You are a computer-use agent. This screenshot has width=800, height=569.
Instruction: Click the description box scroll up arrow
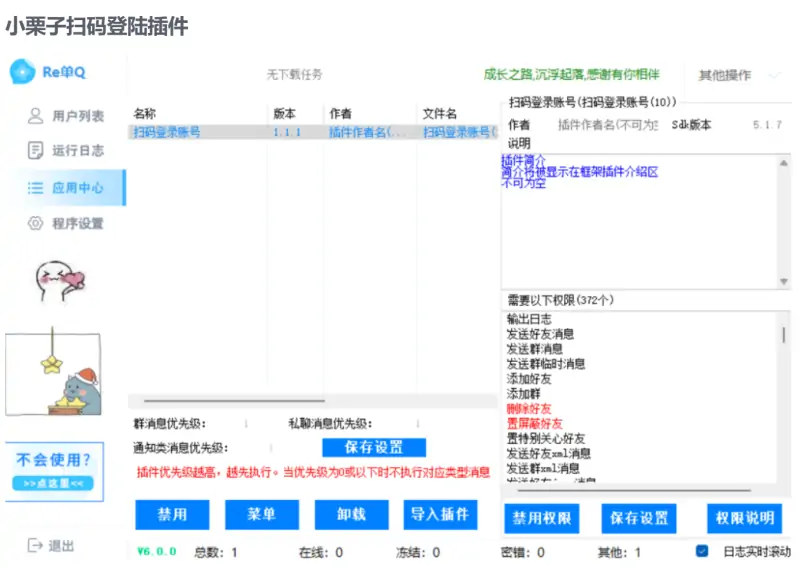tap(784, 163)
